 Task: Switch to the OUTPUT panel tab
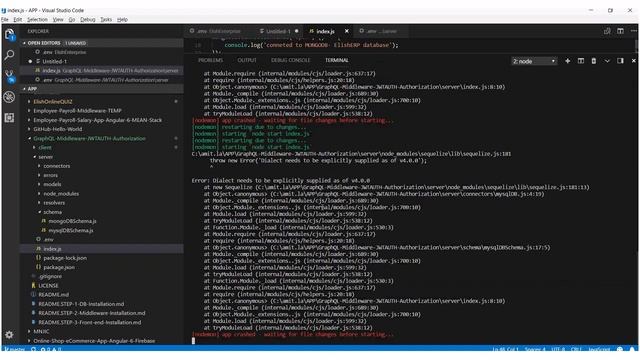pyautogui.click(x=247, y=60)
